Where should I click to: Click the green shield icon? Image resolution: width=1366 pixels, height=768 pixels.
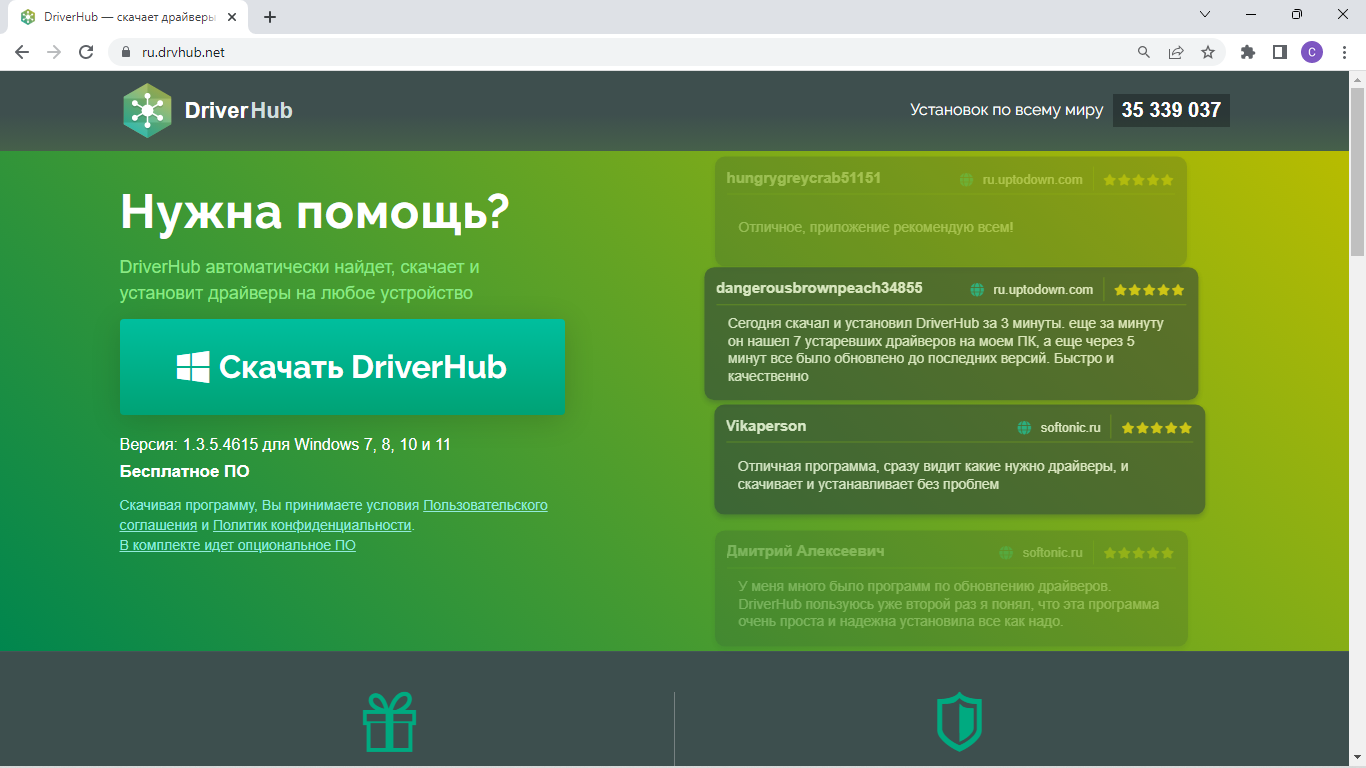(x=958, y=722)
